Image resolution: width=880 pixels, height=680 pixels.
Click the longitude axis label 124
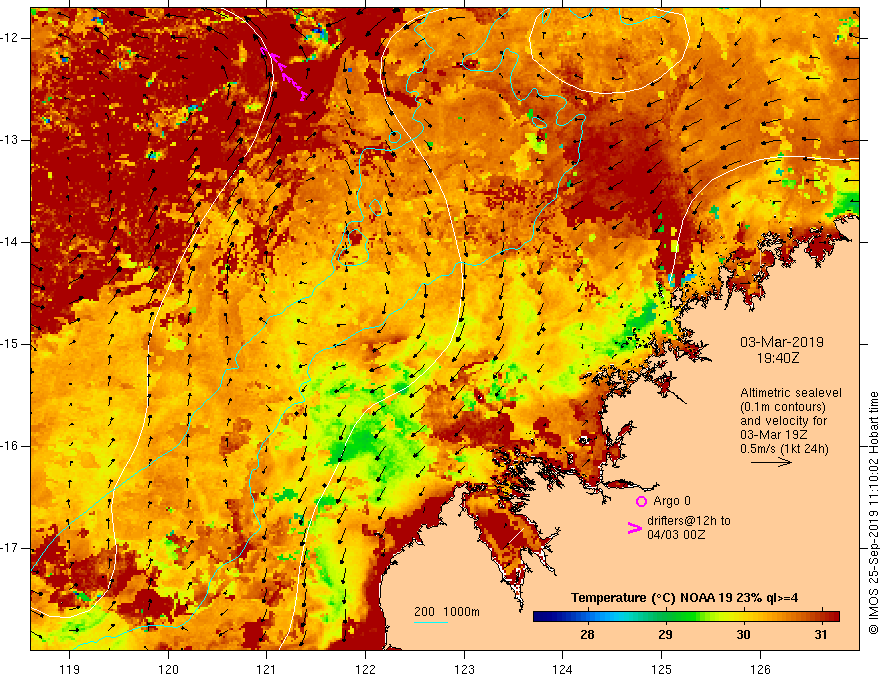563,669
